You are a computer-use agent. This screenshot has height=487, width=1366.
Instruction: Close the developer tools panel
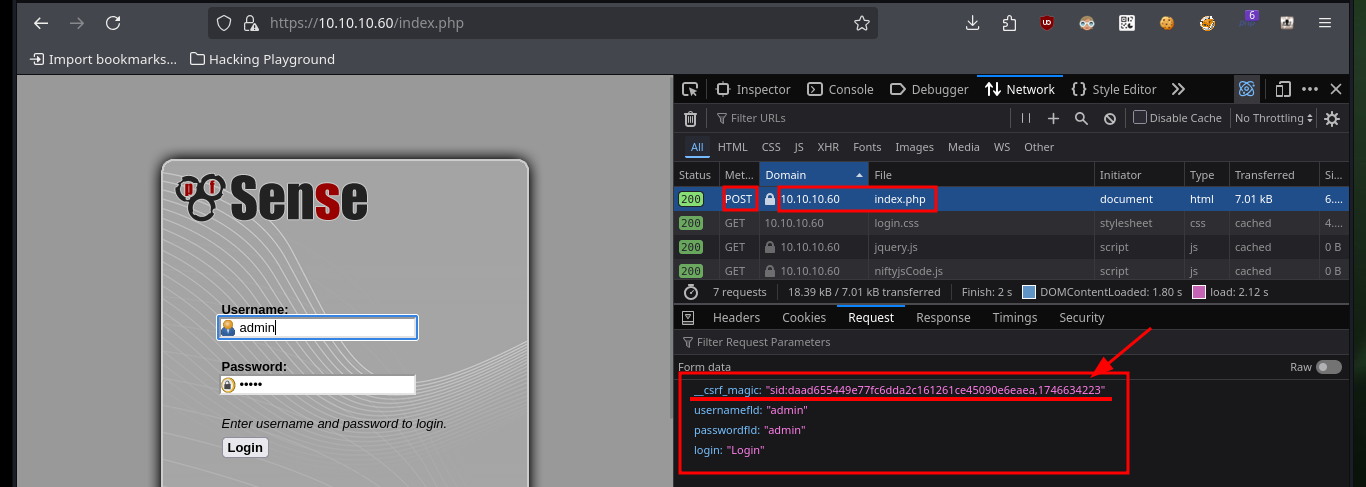coord(1336,89)
